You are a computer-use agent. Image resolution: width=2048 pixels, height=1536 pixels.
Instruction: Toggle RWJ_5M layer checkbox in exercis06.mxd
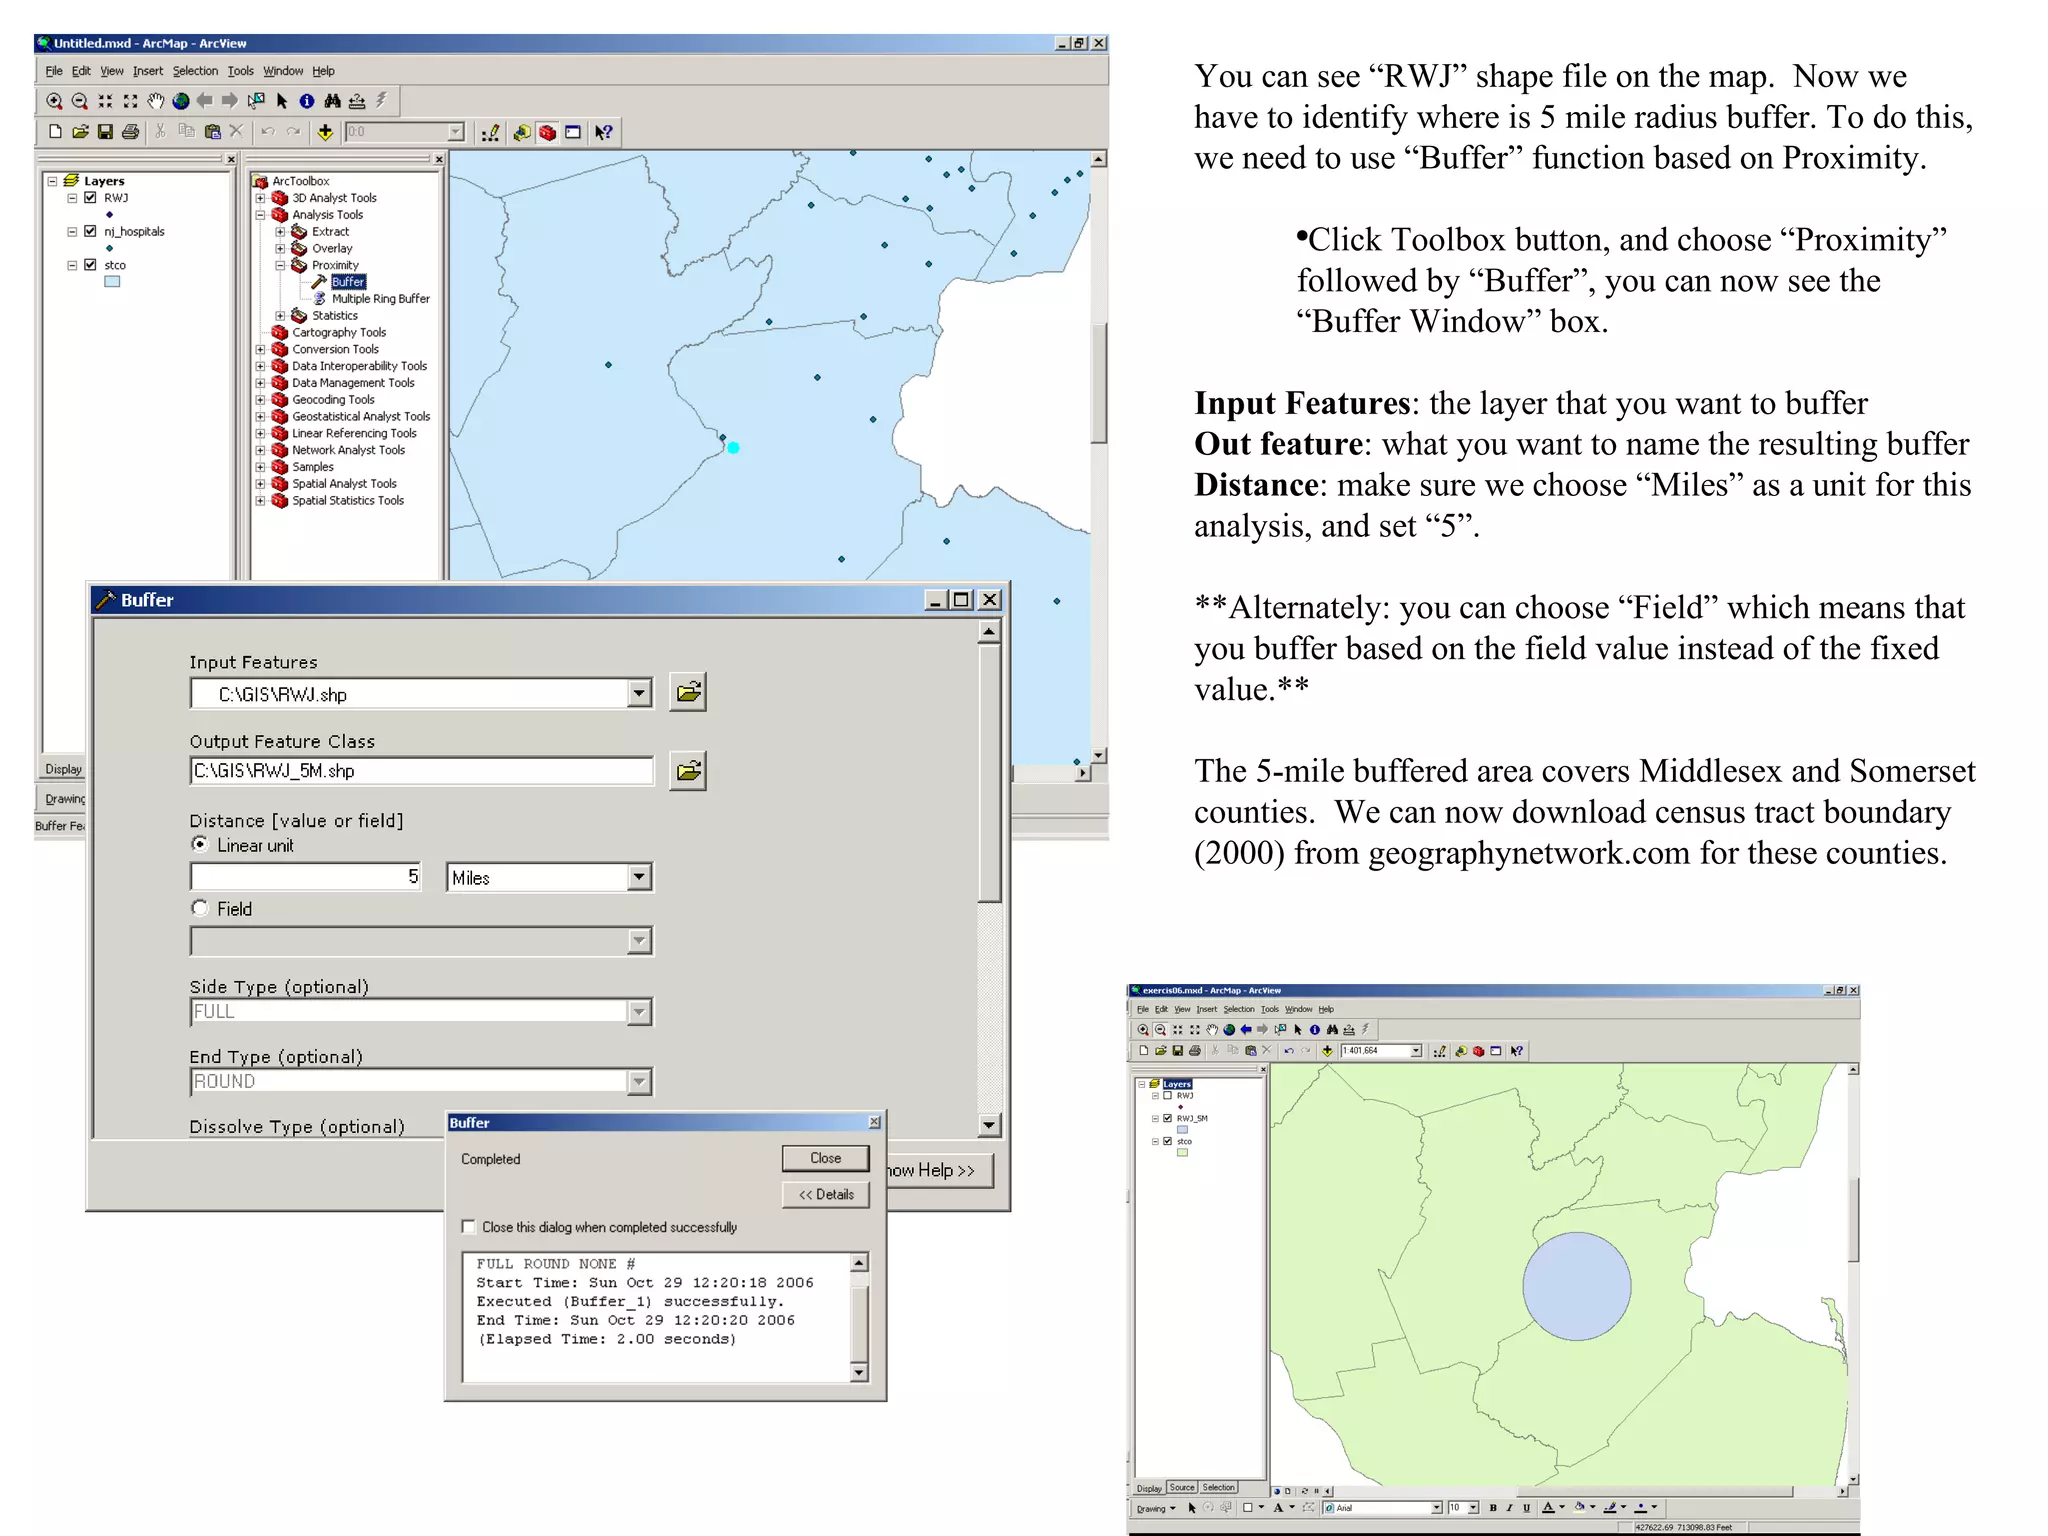click(1168, 1118)
